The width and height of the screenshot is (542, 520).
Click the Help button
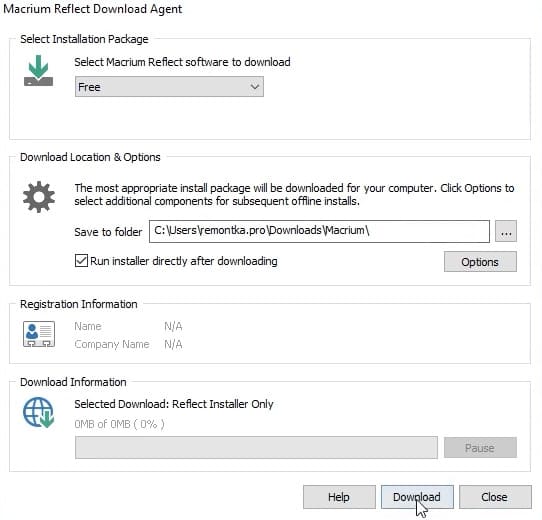339,497
